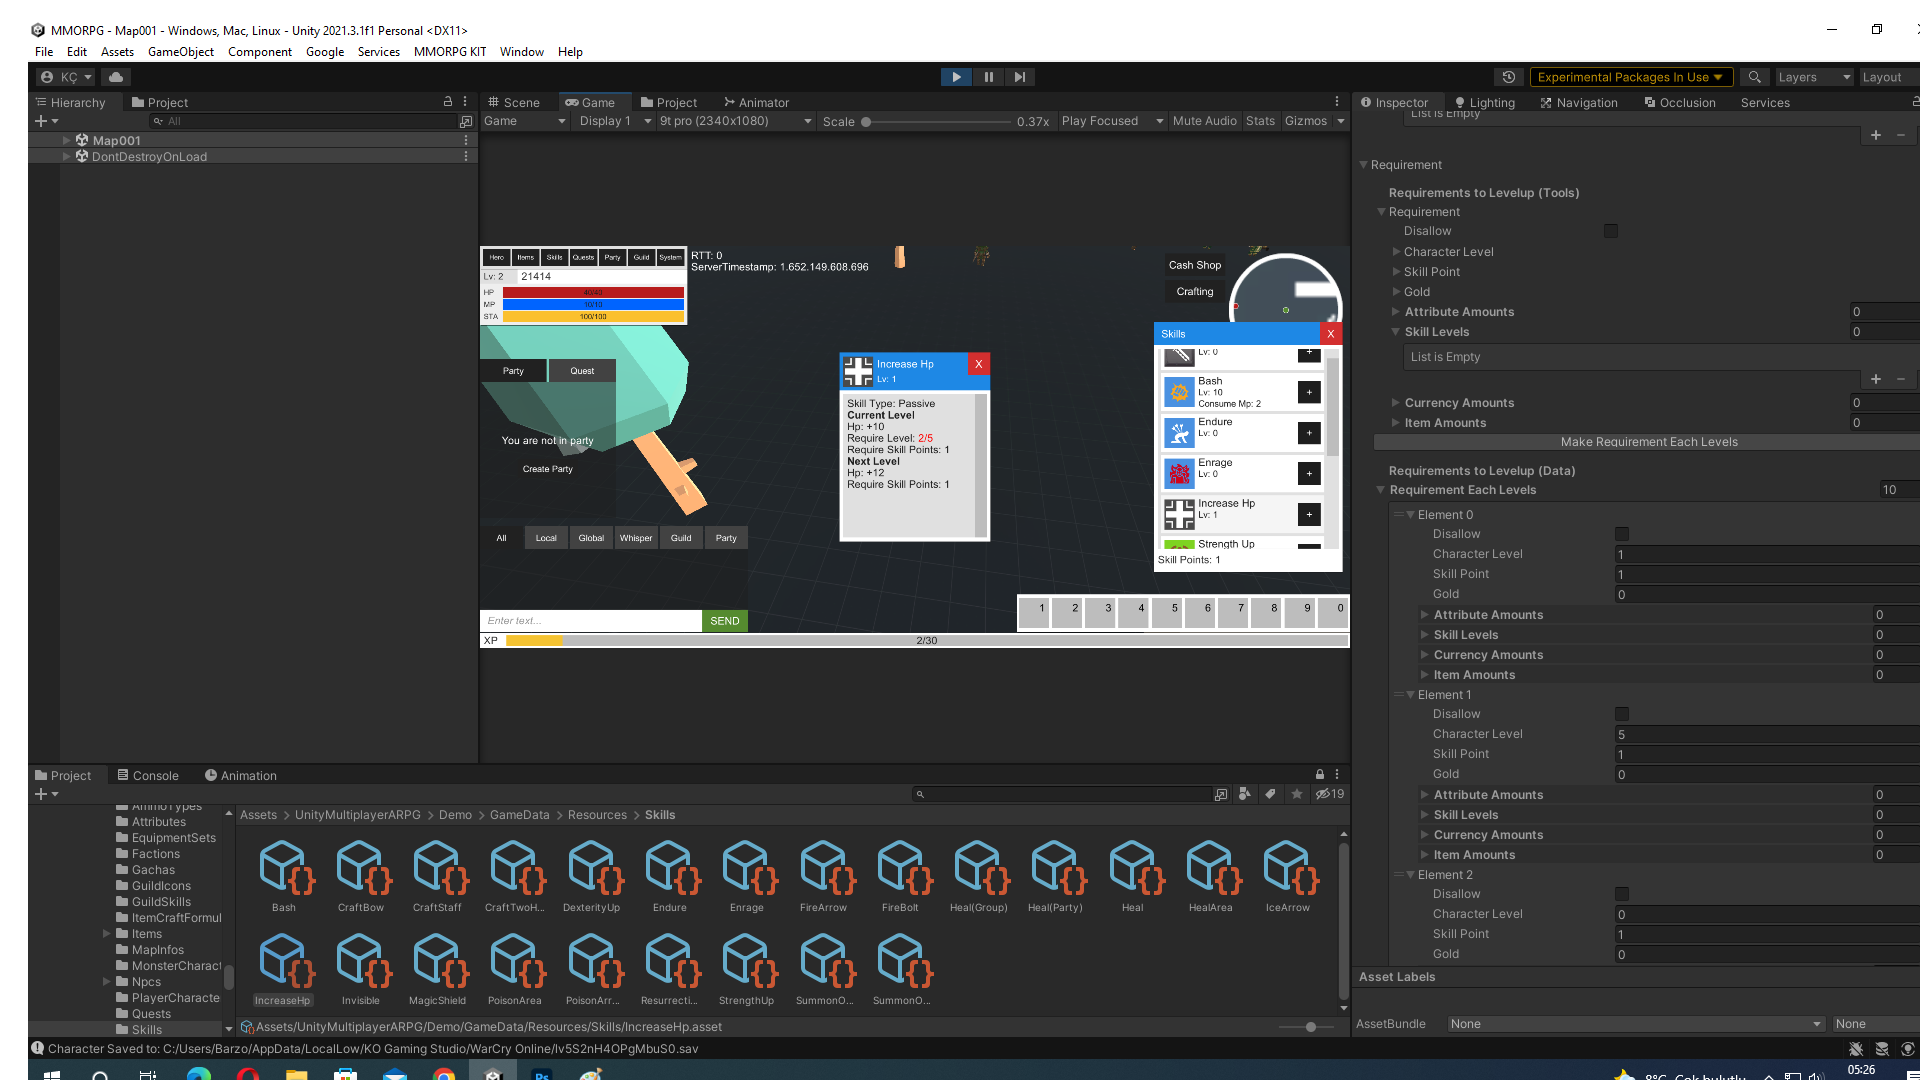Open the 9t pro resolution dropdown

(x=735, y=121)
